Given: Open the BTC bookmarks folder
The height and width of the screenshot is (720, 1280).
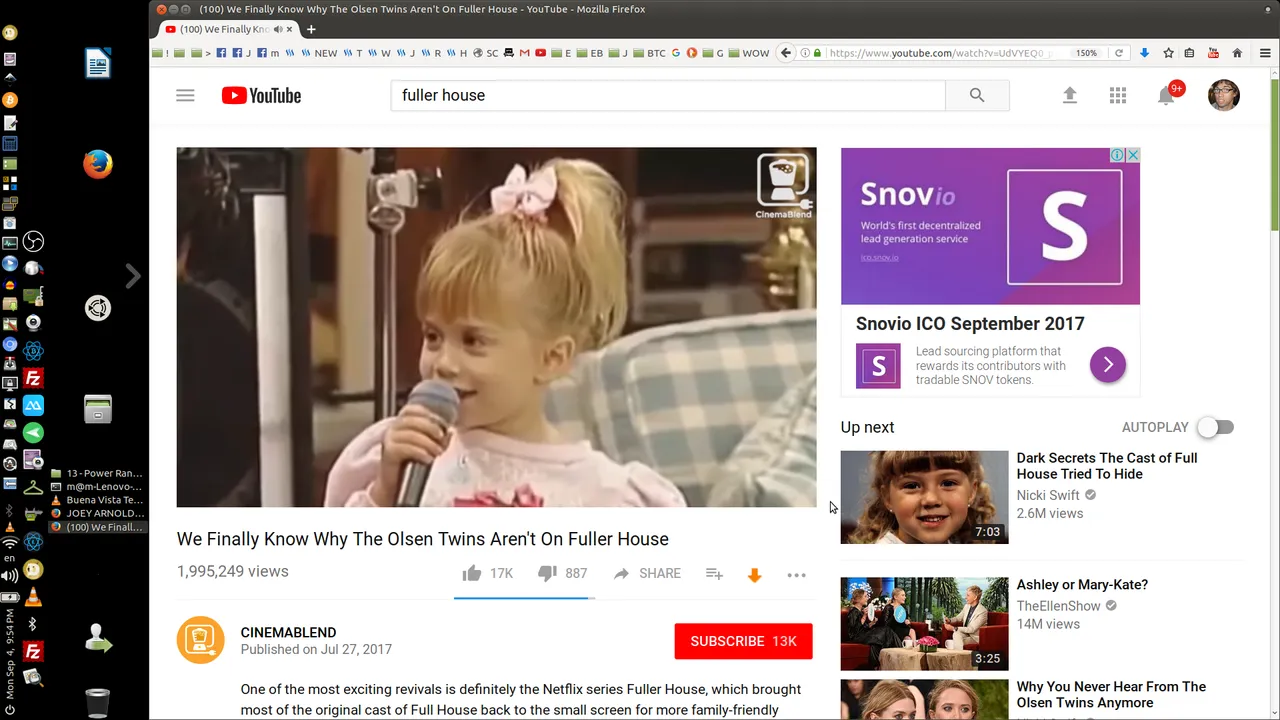Looking at the screenshot, I should click(649, 53).
